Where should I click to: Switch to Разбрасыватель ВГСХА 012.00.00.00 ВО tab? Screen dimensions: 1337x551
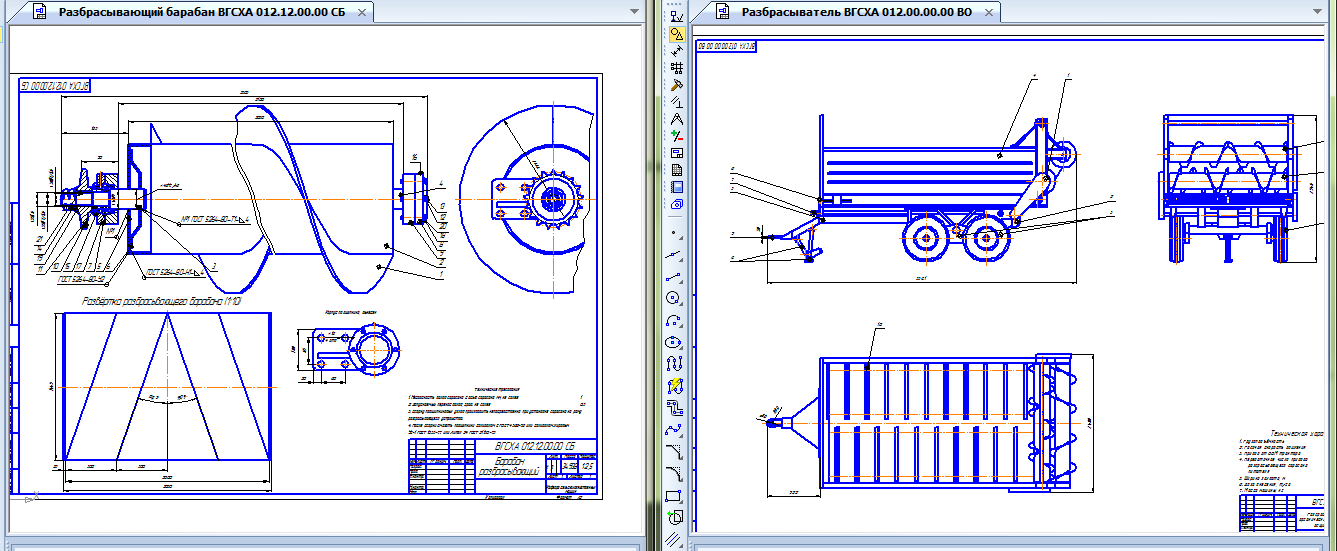coord(855,13)
